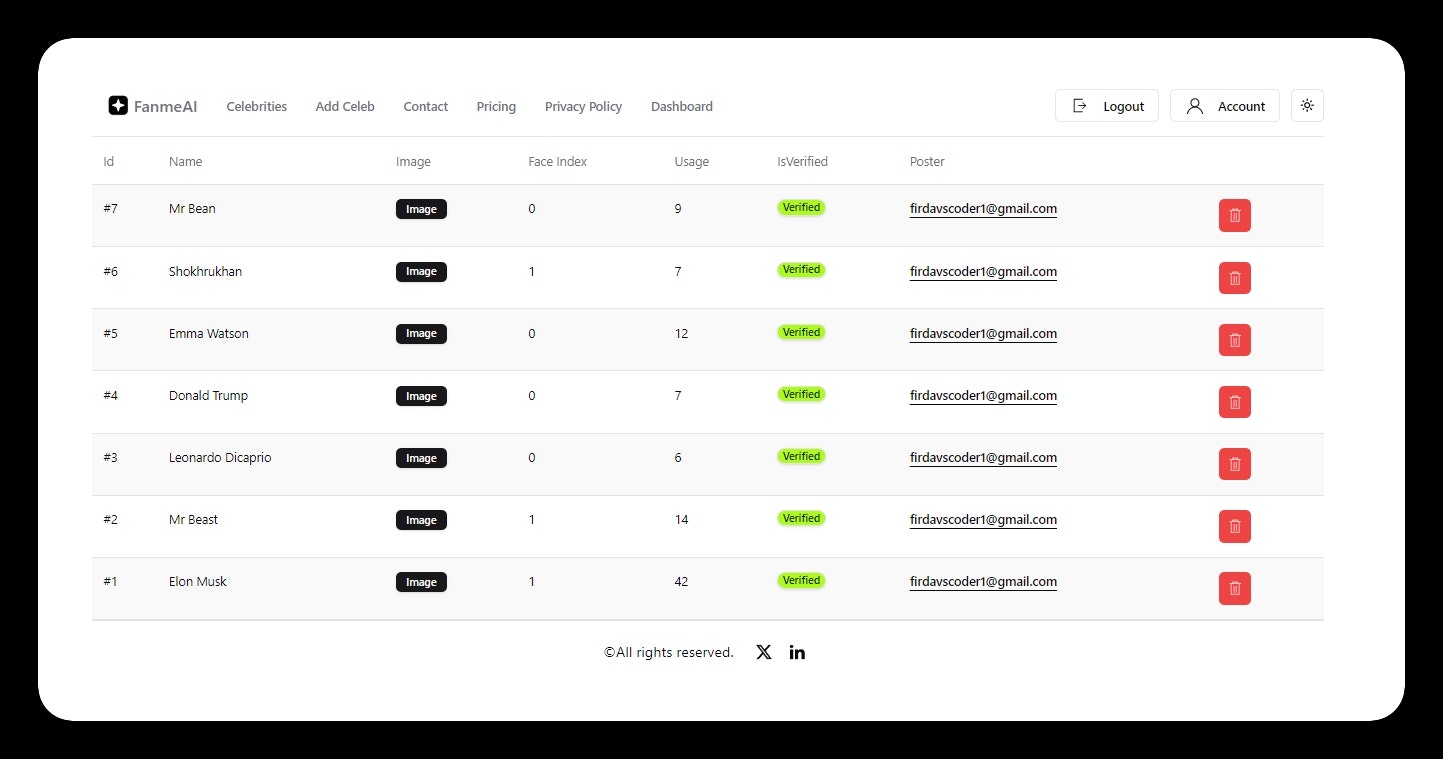Click usage value 14 for Mr Beast
The image size is (1443, 759).
coord(681,519)
